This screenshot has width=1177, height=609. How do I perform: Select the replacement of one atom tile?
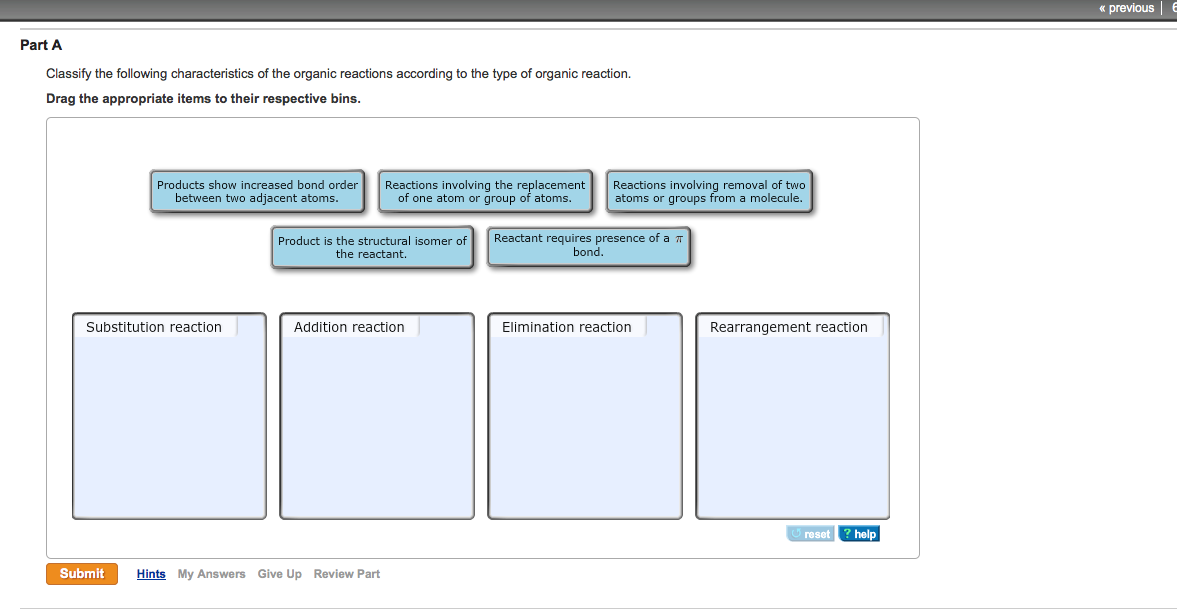coord(484,191)
